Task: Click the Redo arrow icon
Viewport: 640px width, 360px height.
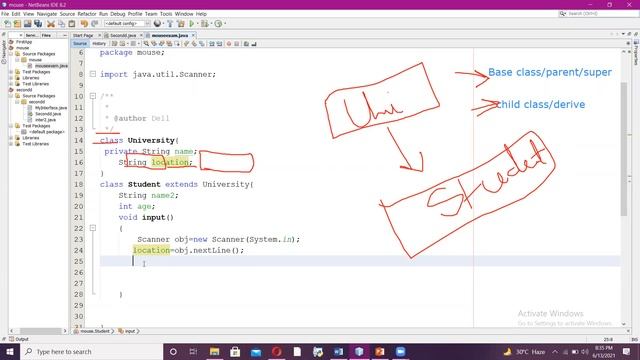Action: [95, 24]
